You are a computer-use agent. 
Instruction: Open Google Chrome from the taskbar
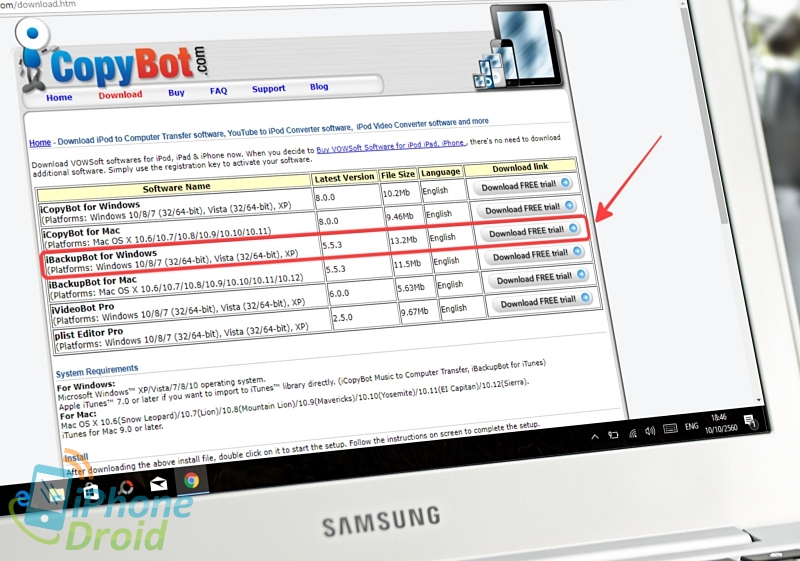point(191,480)
